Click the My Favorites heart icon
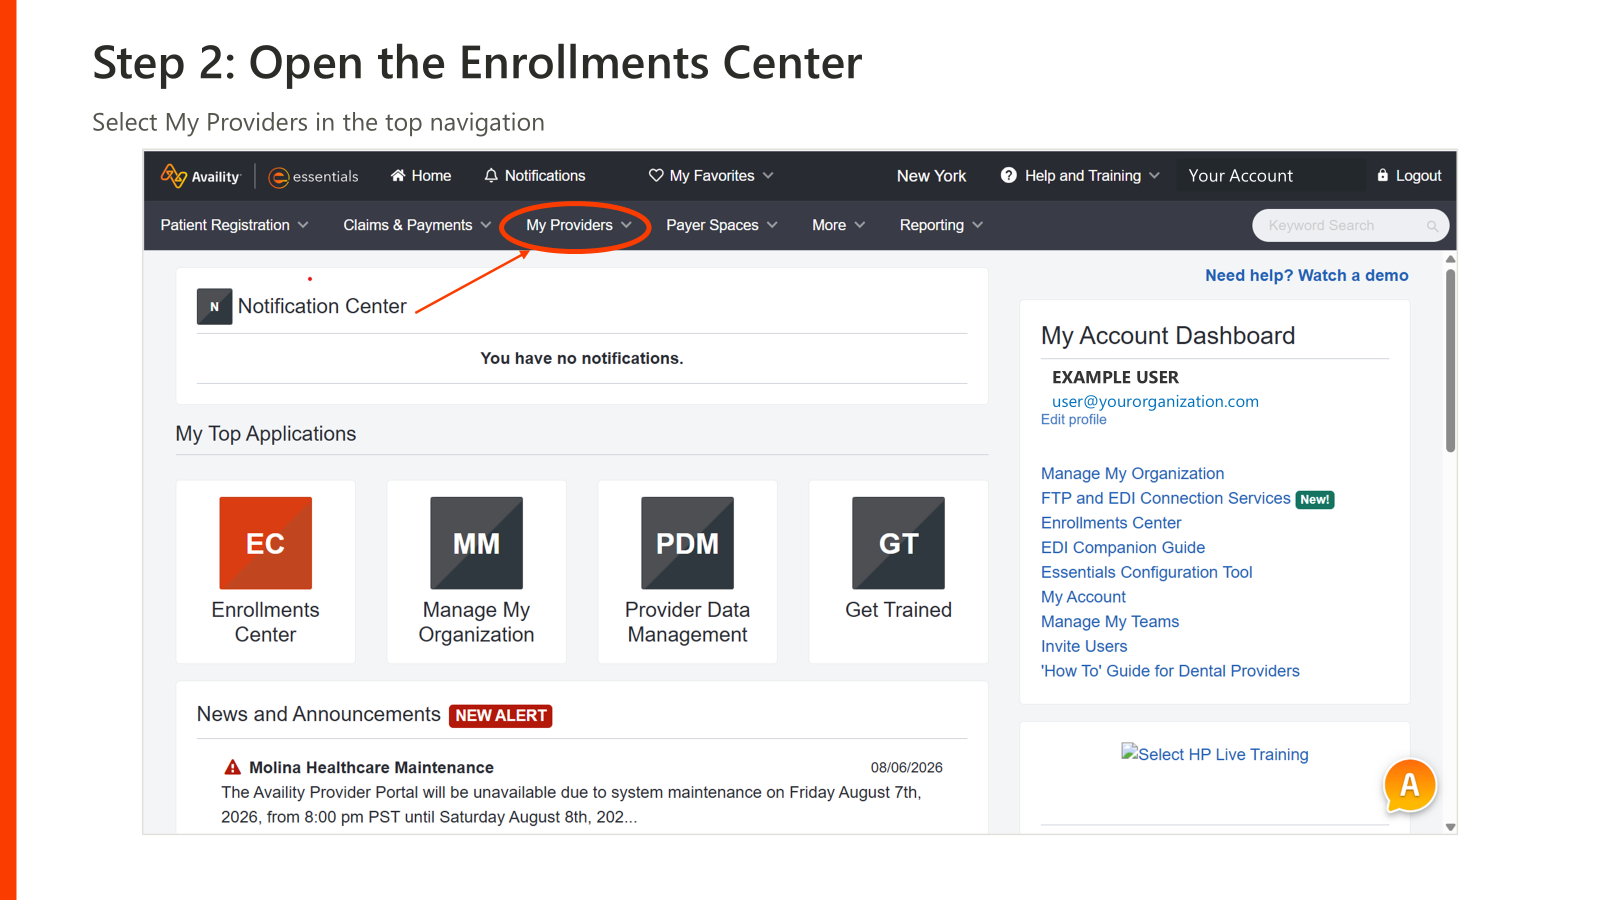 pos(656,175)
